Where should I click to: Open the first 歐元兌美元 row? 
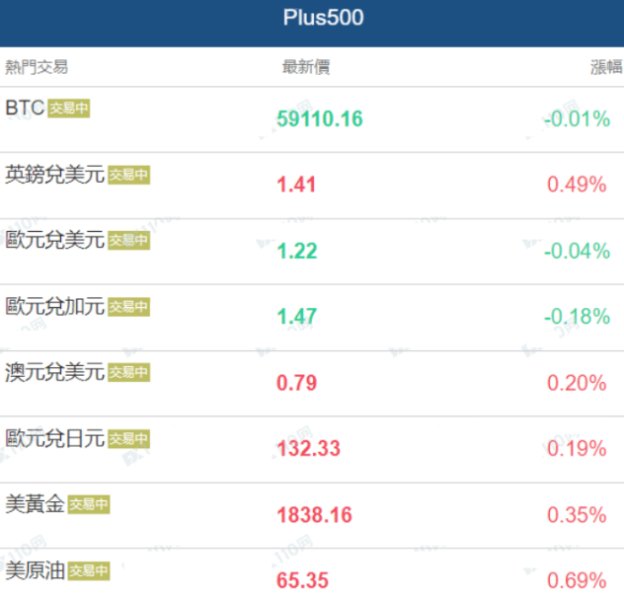pyautogui.click(x=54, y=240)
